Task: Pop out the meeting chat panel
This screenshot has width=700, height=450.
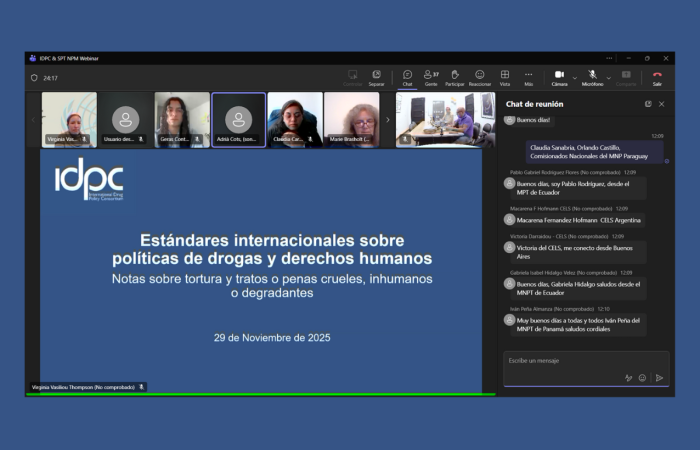Action: click(648, 104)
